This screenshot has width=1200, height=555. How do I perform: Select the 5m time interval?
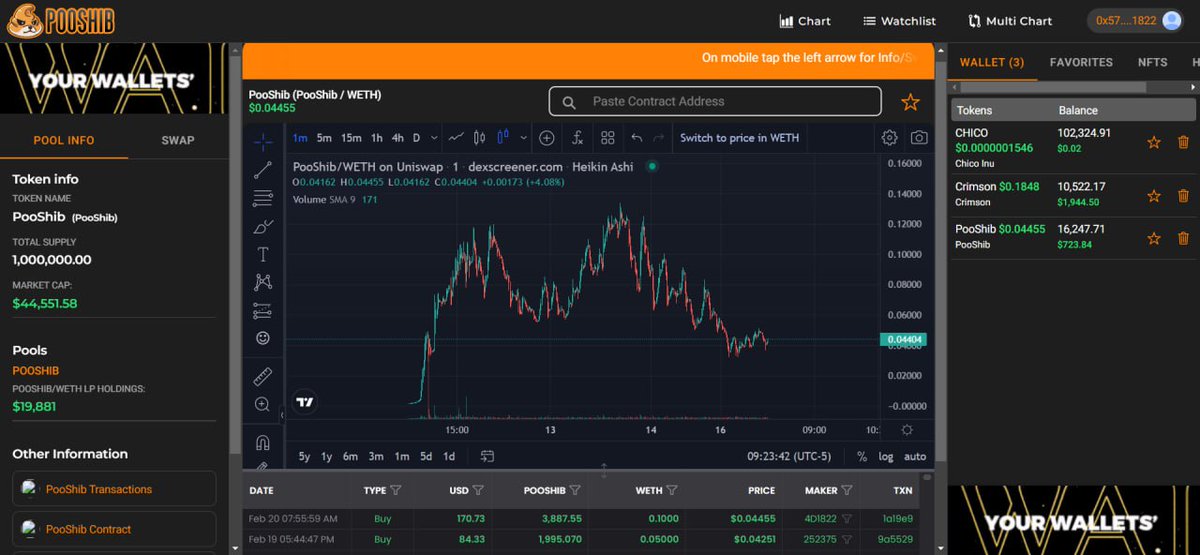pyautogui.click(x=324, y=137)
